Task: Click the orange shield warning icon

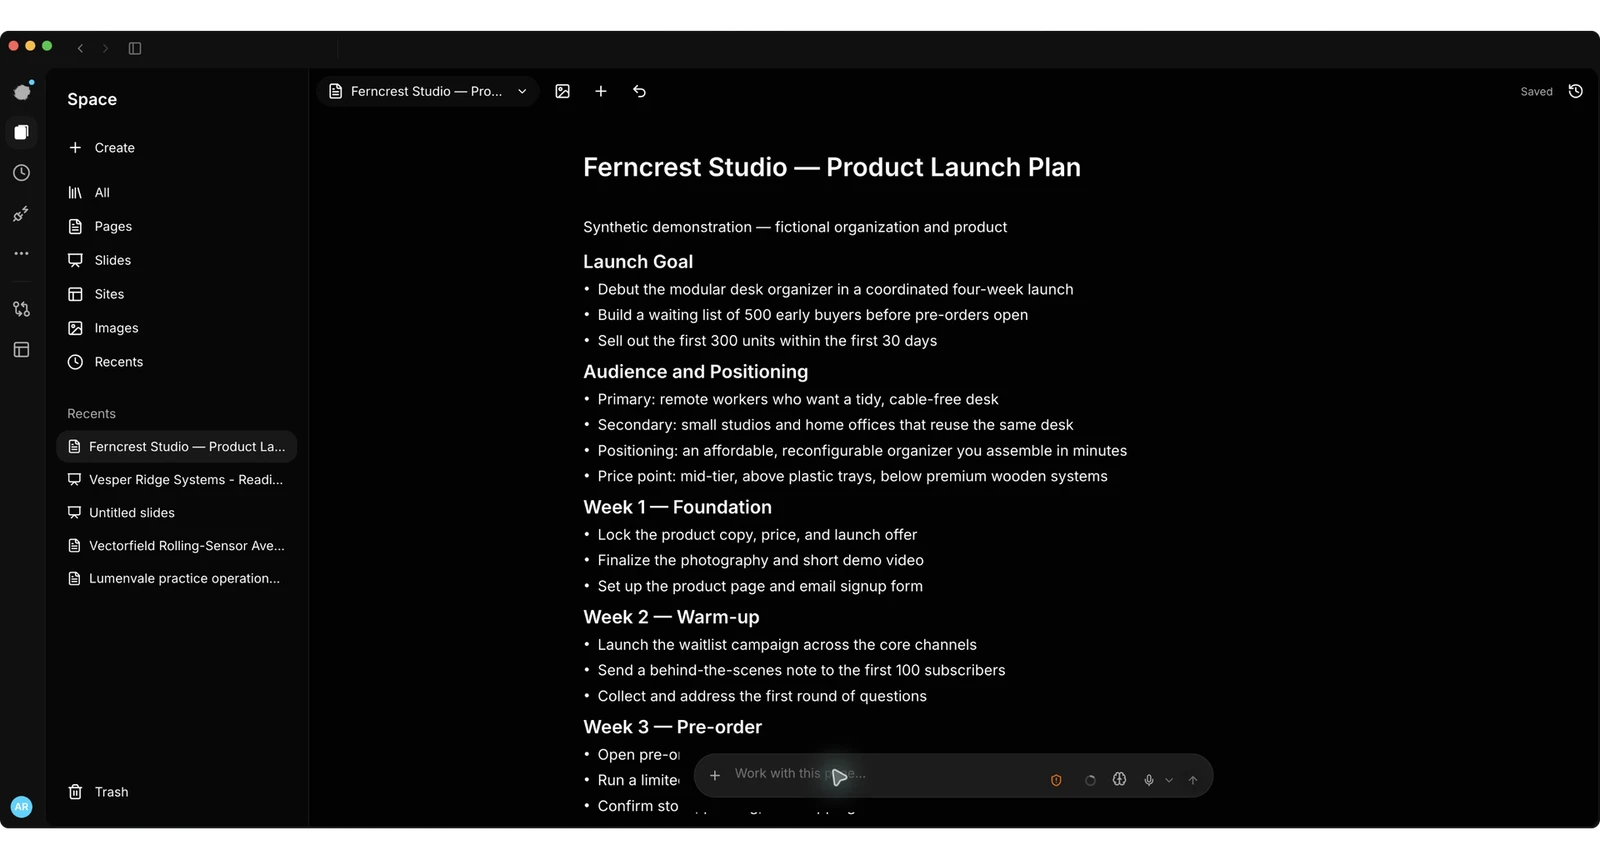Action: (x=1056, y=780)
